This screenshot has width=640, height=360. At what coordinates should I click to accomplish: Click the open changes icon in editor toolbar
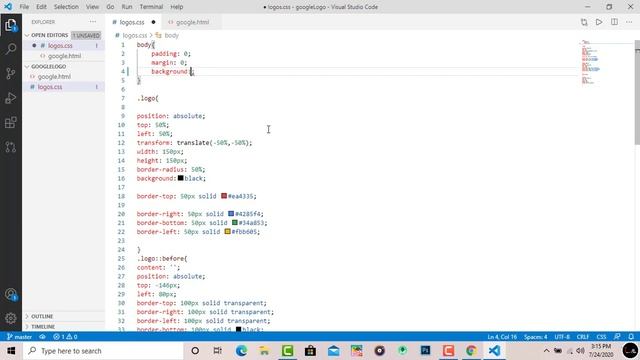click(584, 22)
